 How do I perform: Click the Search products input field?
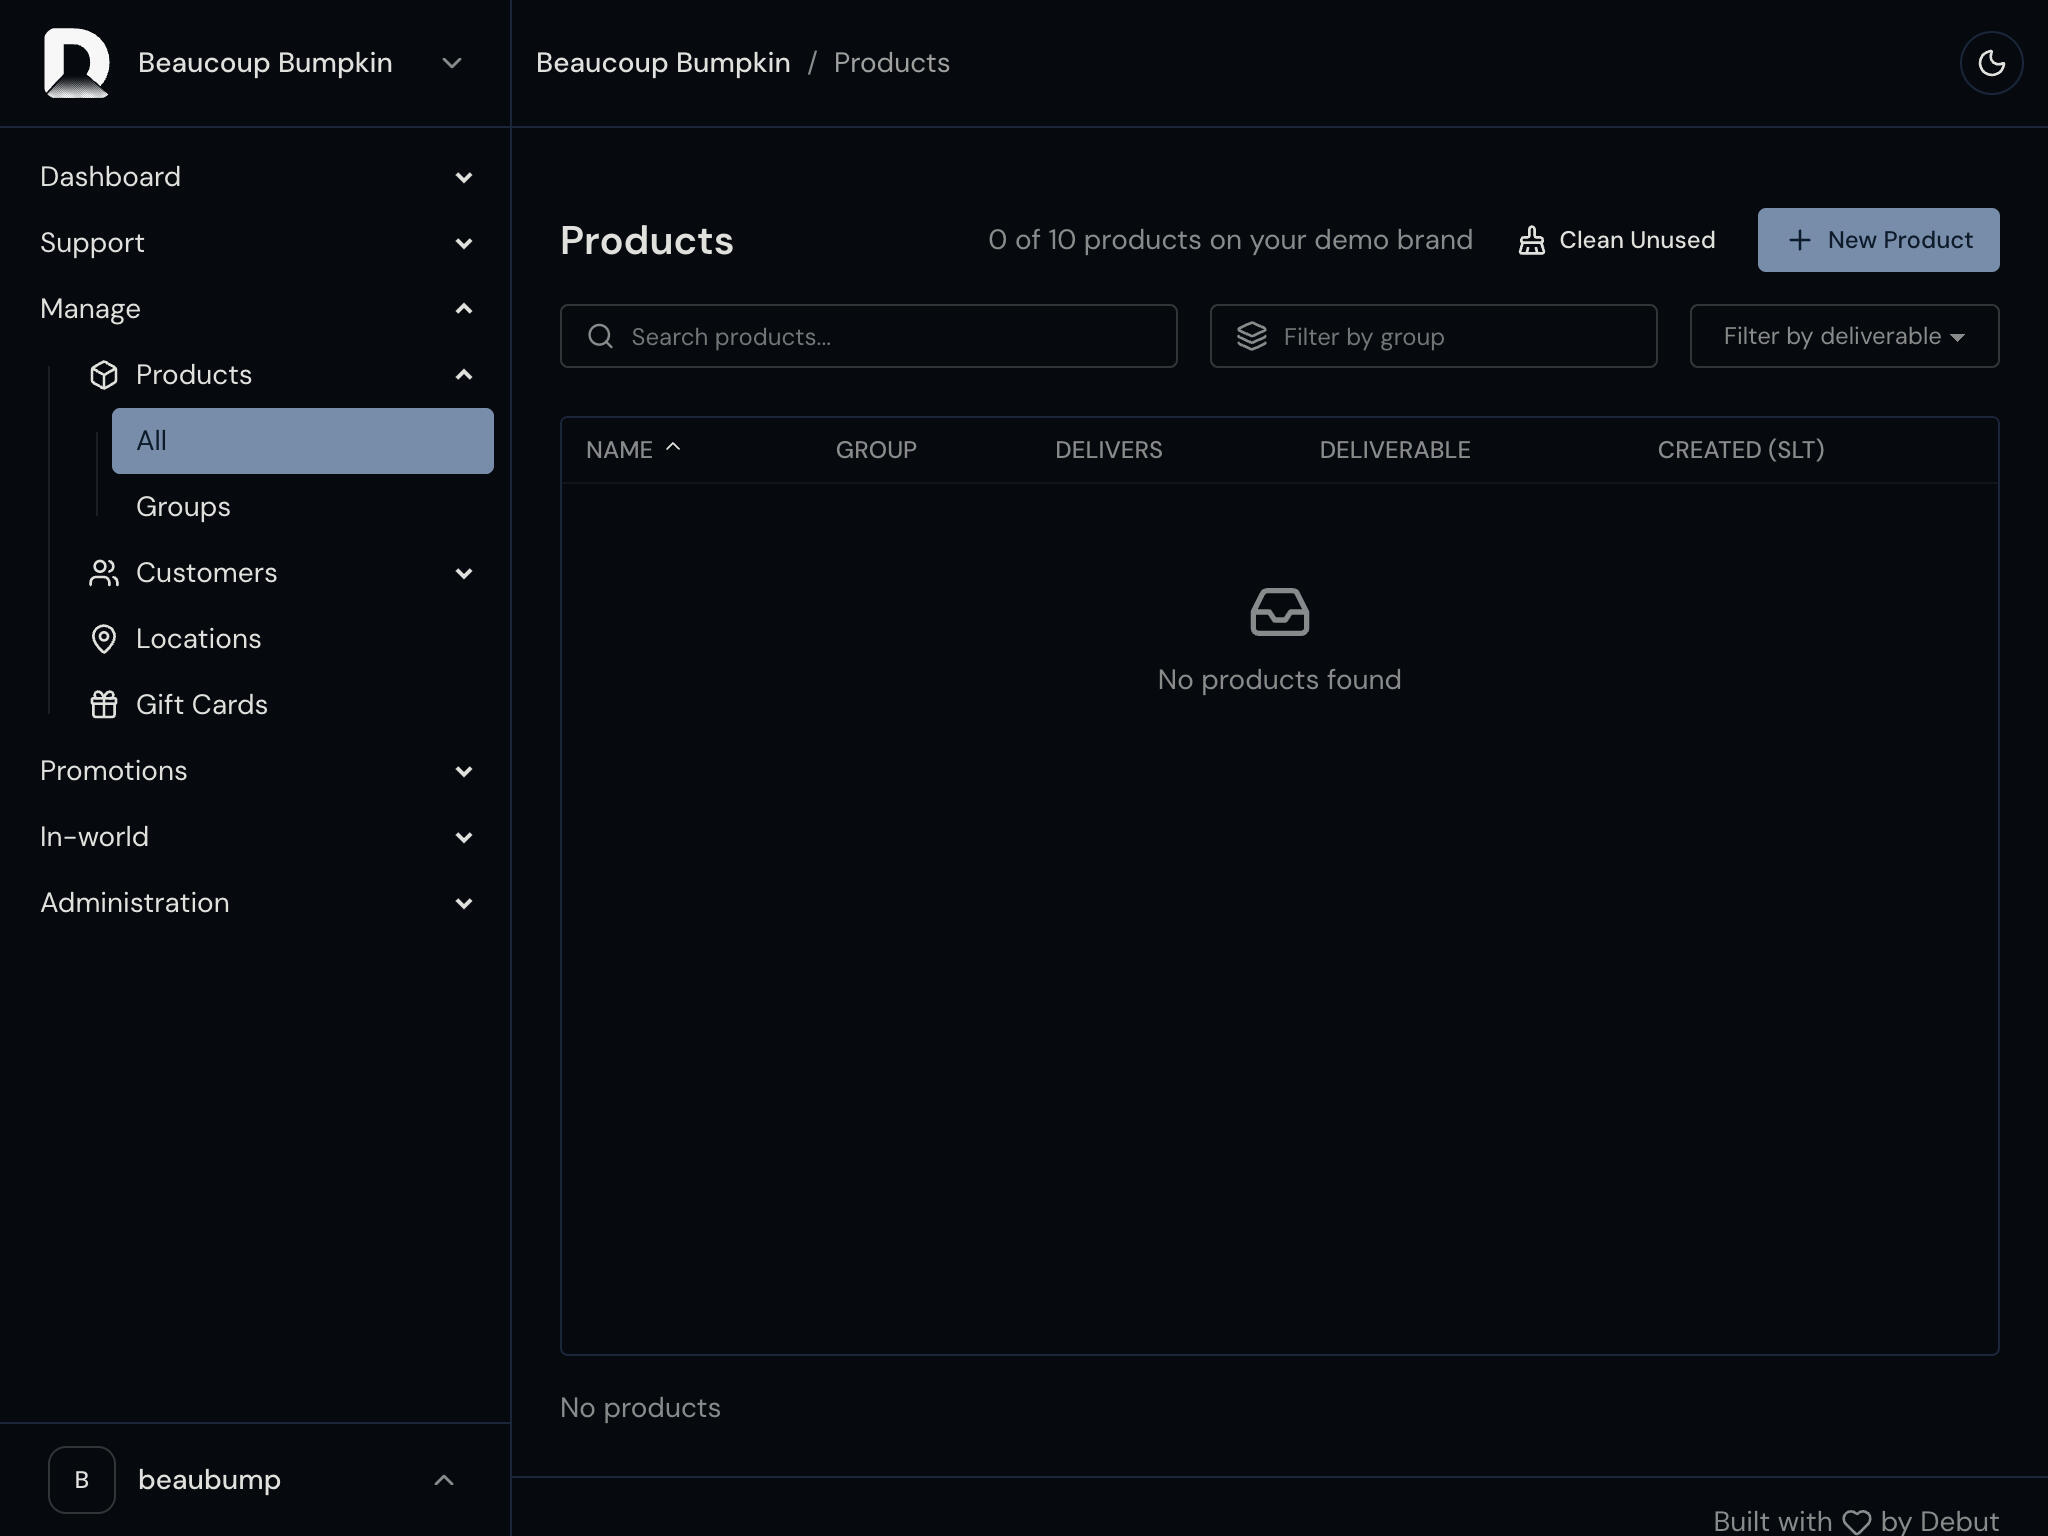[x=868, y=336]
